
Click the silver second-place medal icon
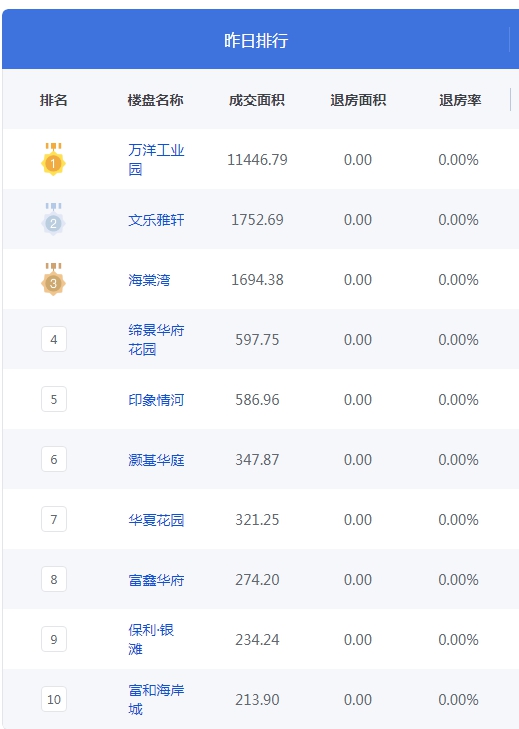(53, 219)
